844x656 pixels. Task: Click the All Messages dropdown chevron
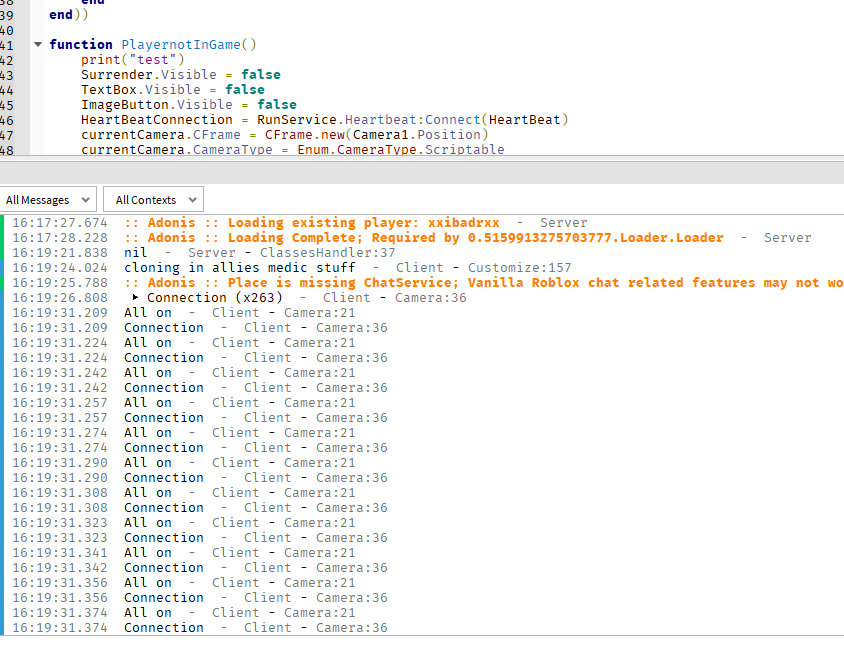(86, 199)
